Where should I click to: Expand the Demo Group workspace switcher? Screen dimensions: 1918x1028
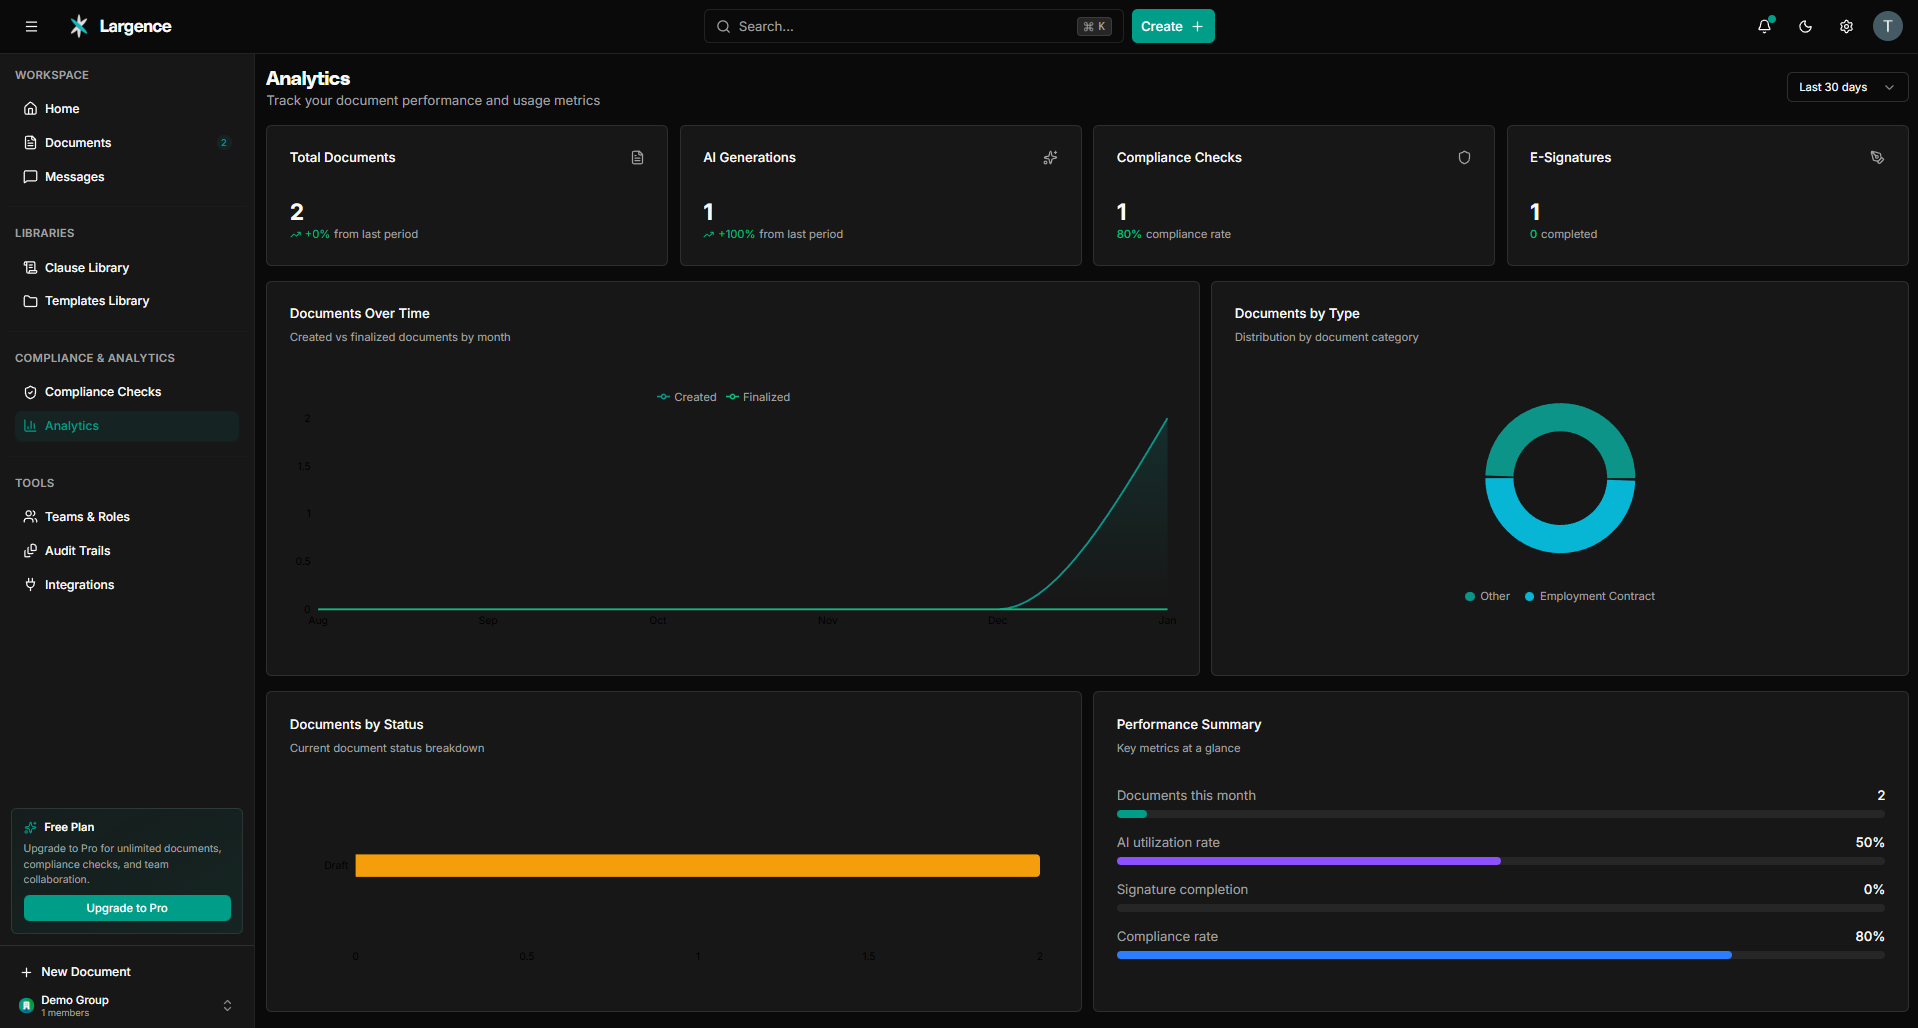pyautogui.click(x=126, y=1005)
